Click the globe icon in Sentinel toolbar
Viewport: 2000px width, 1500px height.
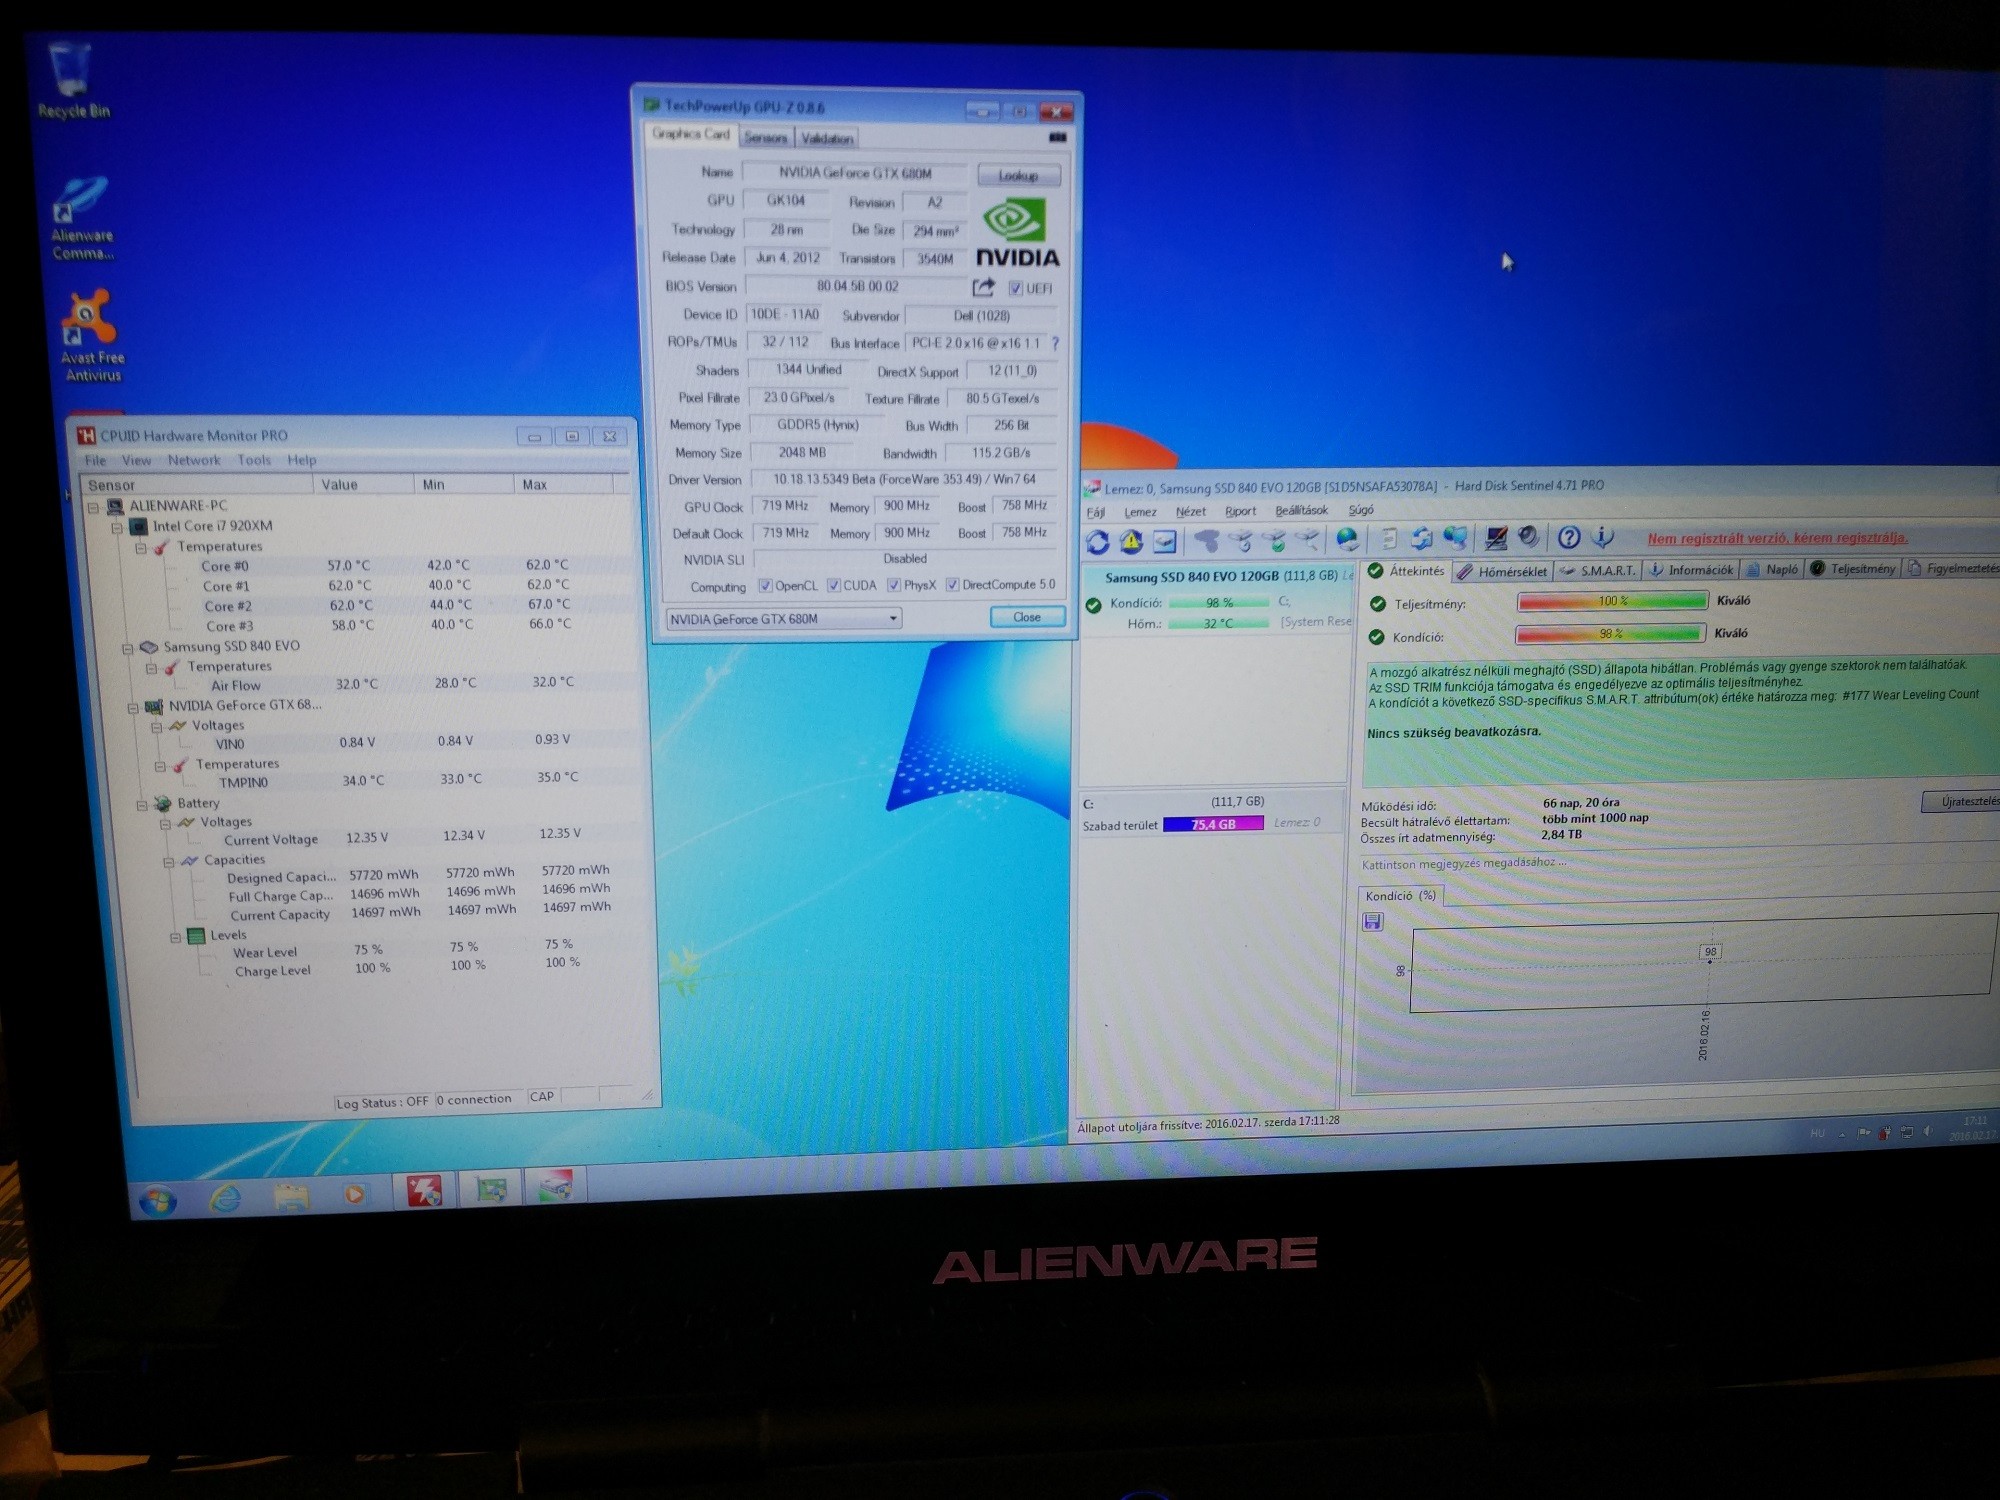tap(1347, 540)
